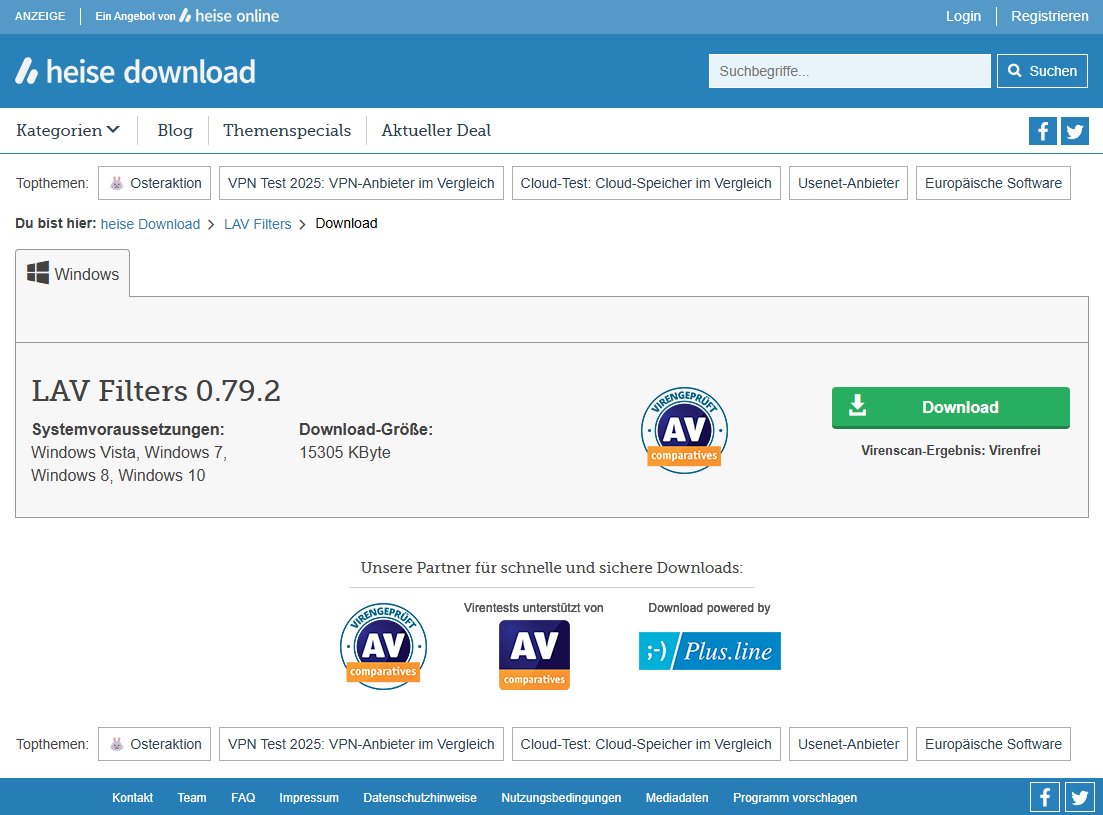The width and height of the screenshot is (1103, 815).
Task: Open the Registrieren link
Action: point(1050,16)
